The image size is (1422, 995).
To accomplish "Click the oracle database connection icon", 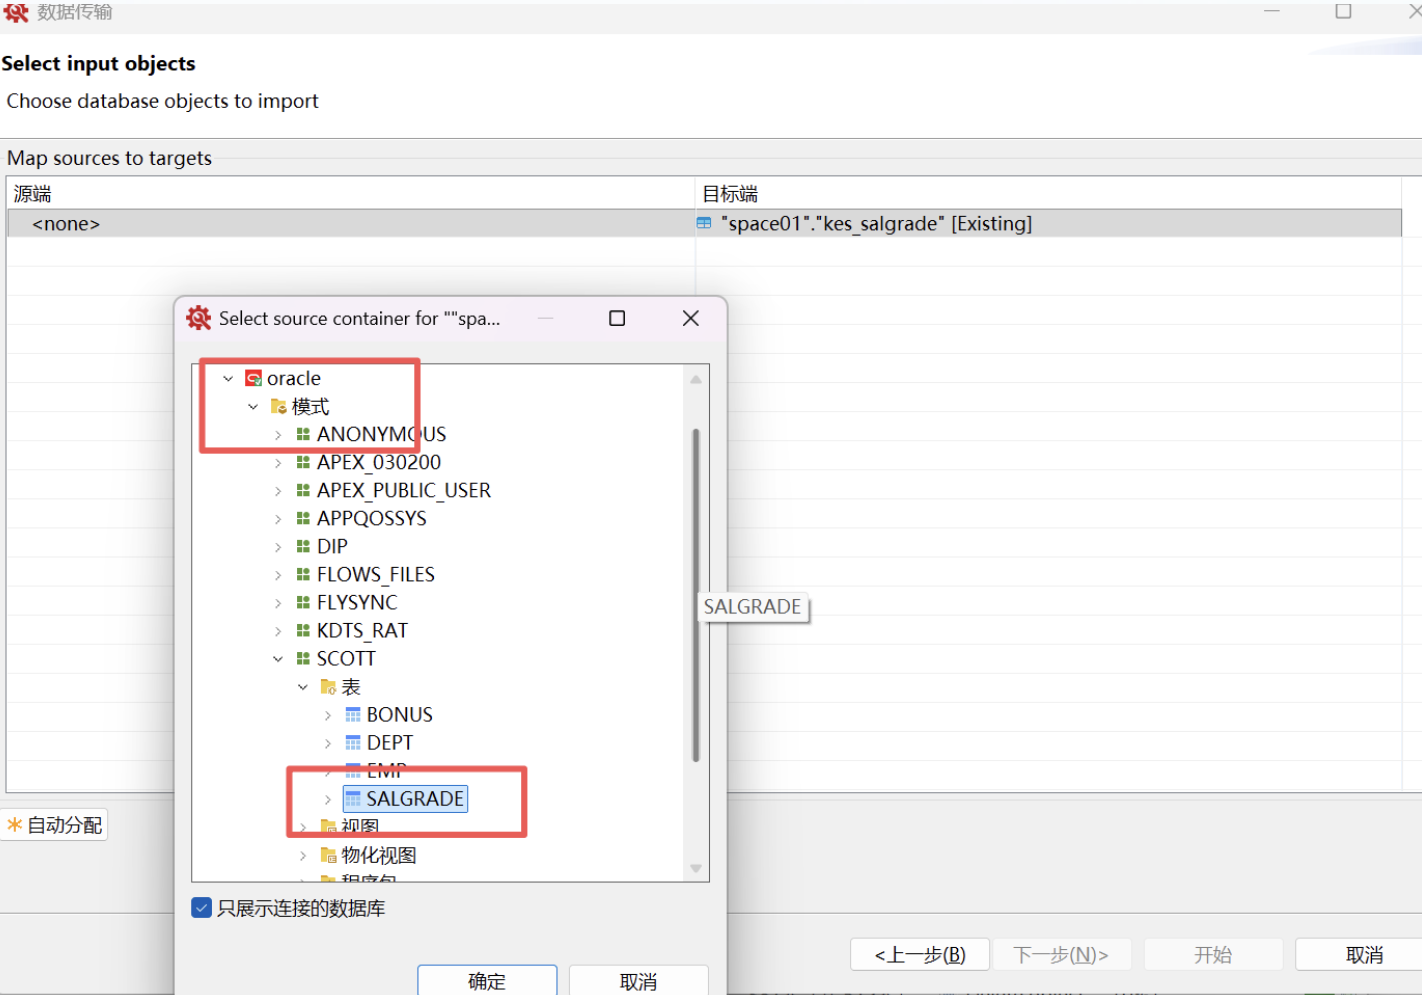I will pyautogui.click(x=254, y=379).
